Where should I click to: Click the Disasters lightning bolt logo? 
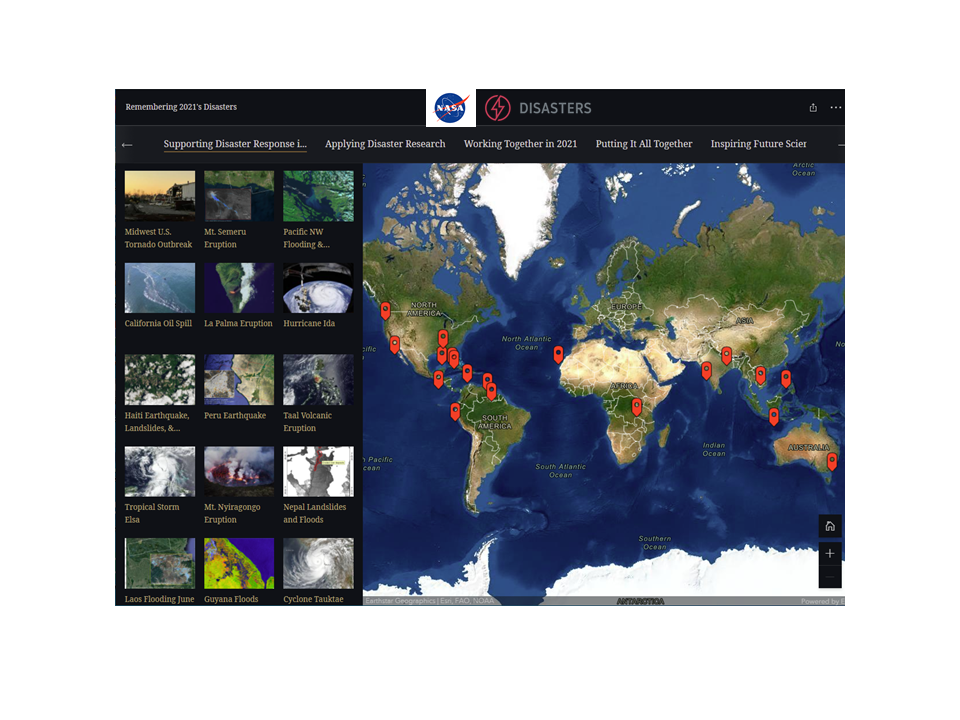(x=497, y=108)
